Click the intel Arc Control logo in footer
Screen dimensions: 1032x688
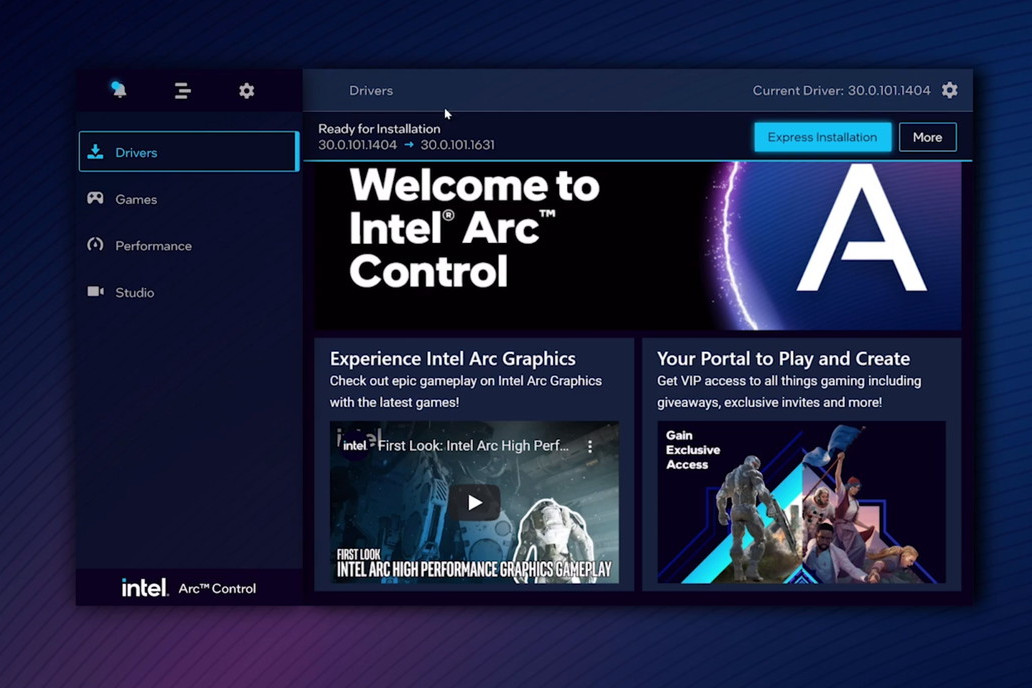tap(189, 588)
